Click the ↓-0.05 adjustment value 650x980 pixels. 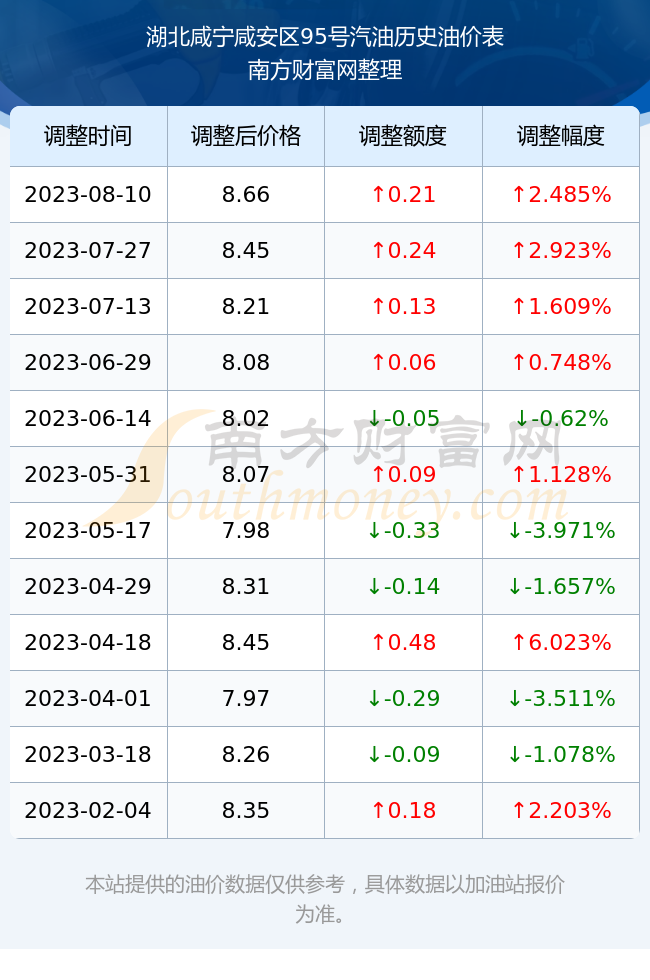click(403, 418)
